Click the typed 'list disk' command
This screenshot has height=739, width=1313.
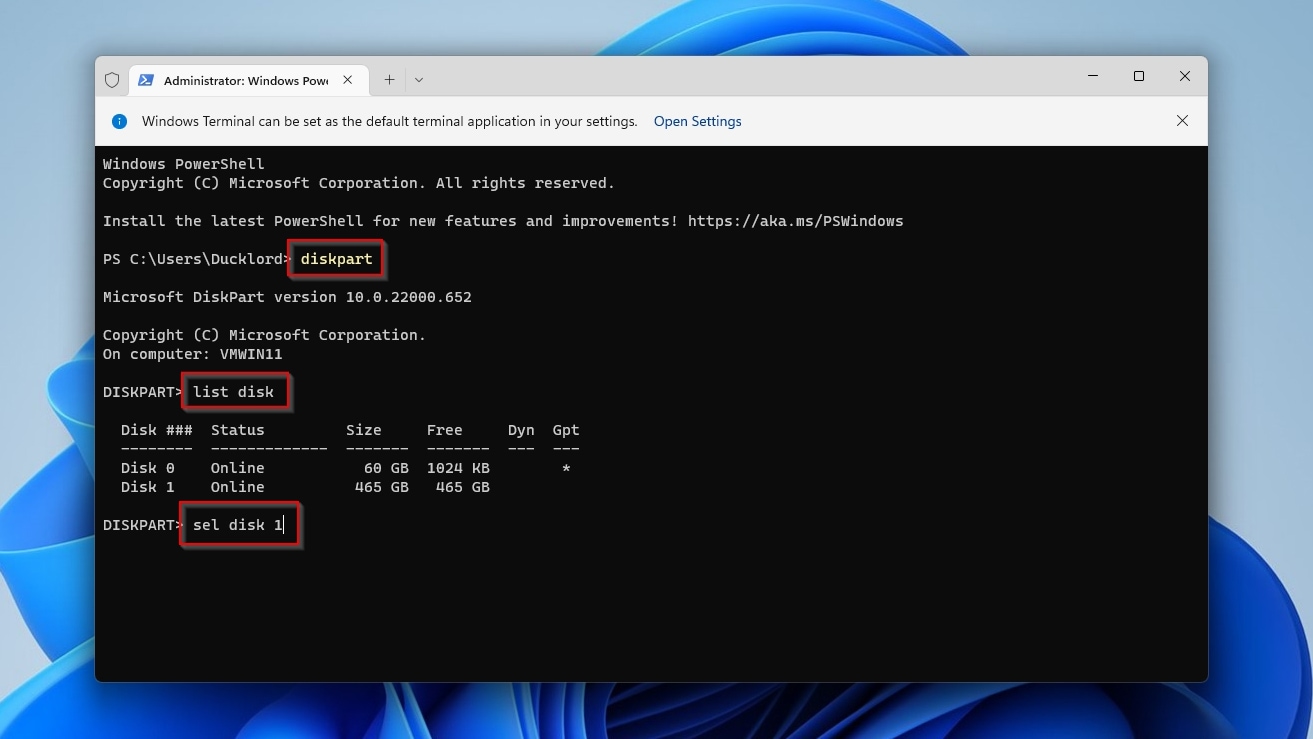click(x=234, y=392)
